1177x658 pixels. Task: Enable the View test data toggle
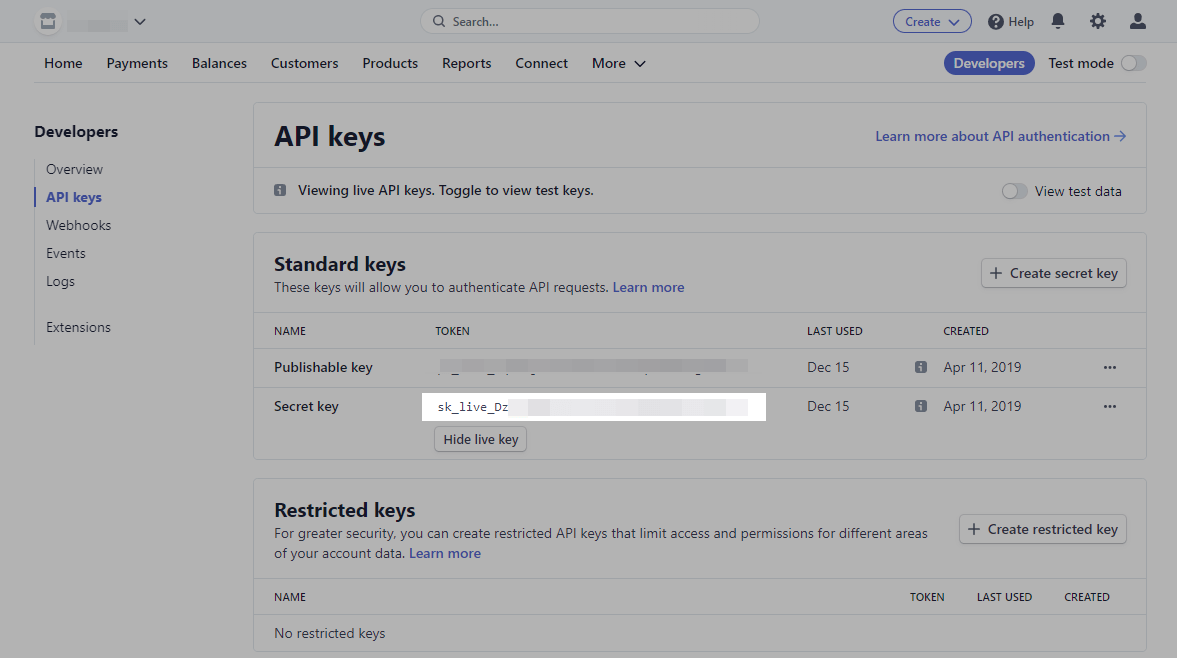pyautogui.click(x=1014, y=191)
